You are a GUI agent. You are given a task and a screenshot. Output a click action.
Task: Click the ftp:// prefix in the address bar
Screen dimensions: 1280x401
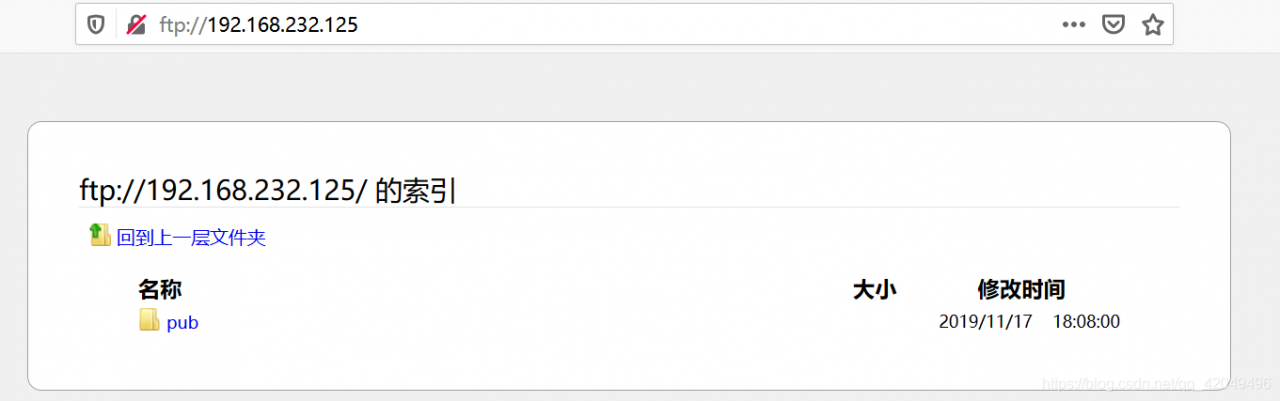coord(182,25)
